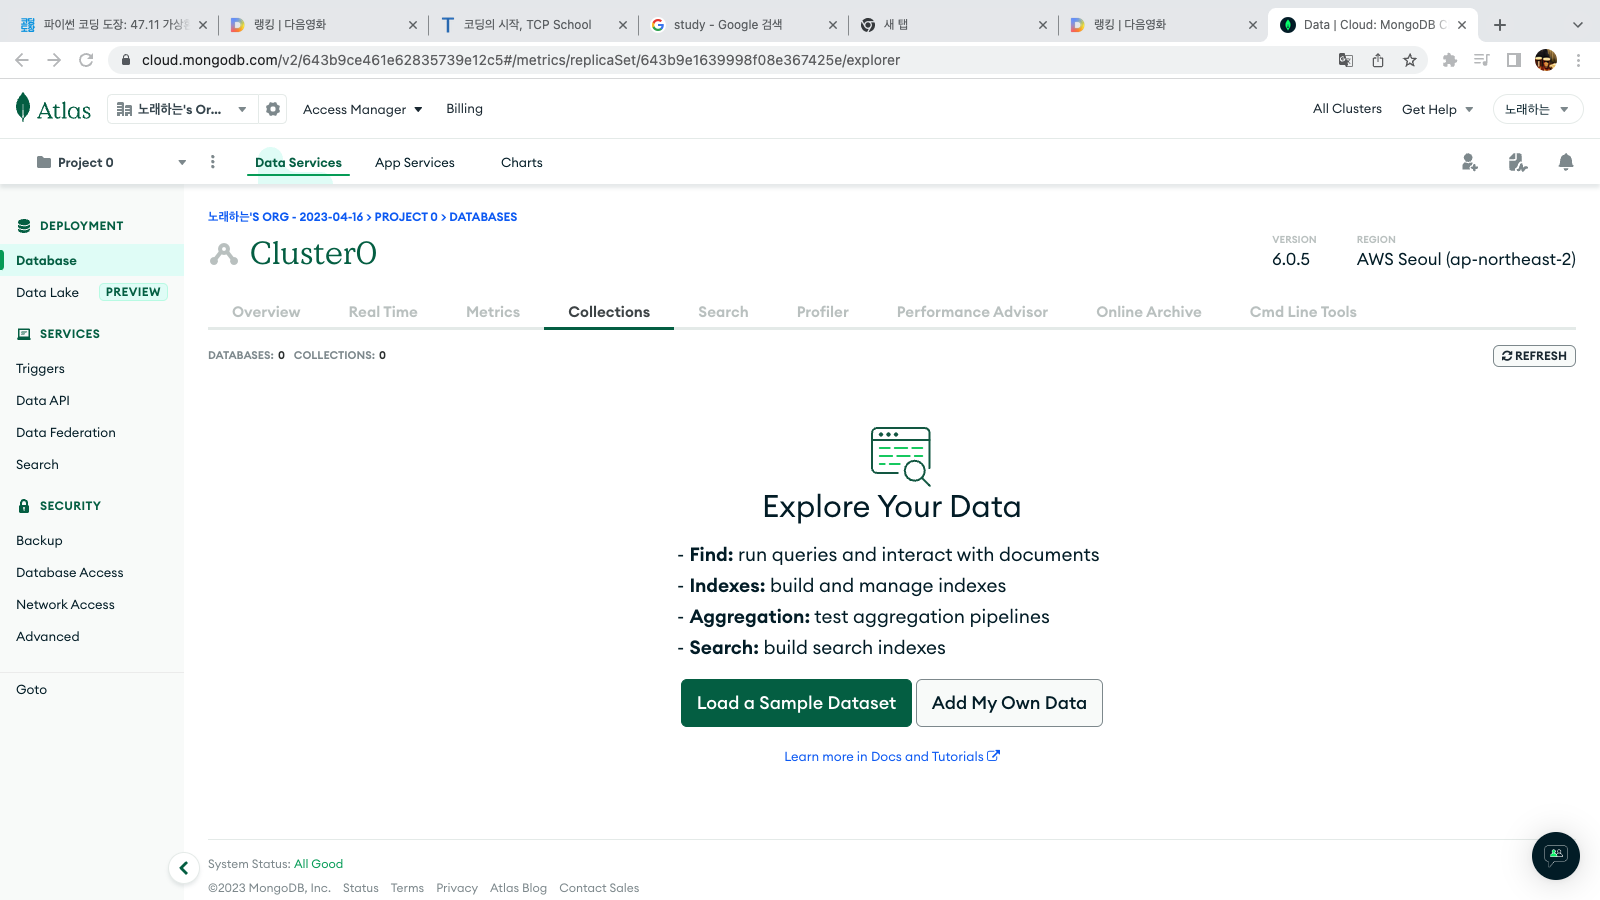
Task: Open the project activity feed icon
Action: tap(1518, 162)
